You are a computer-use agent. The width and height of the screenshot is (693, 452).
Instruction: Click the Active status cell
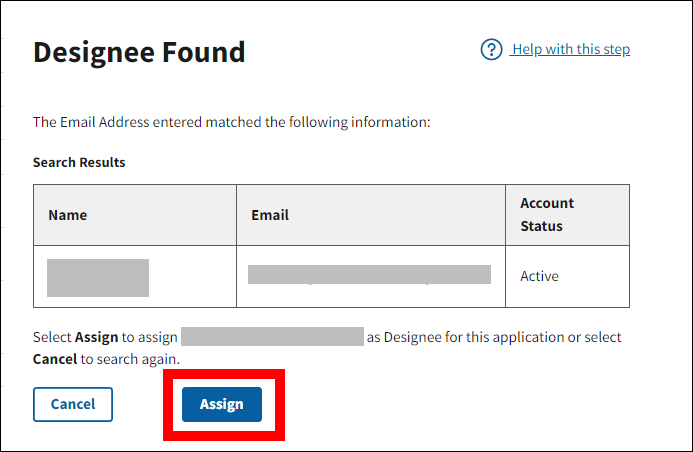pyautogui.click(x=539, y=276)
